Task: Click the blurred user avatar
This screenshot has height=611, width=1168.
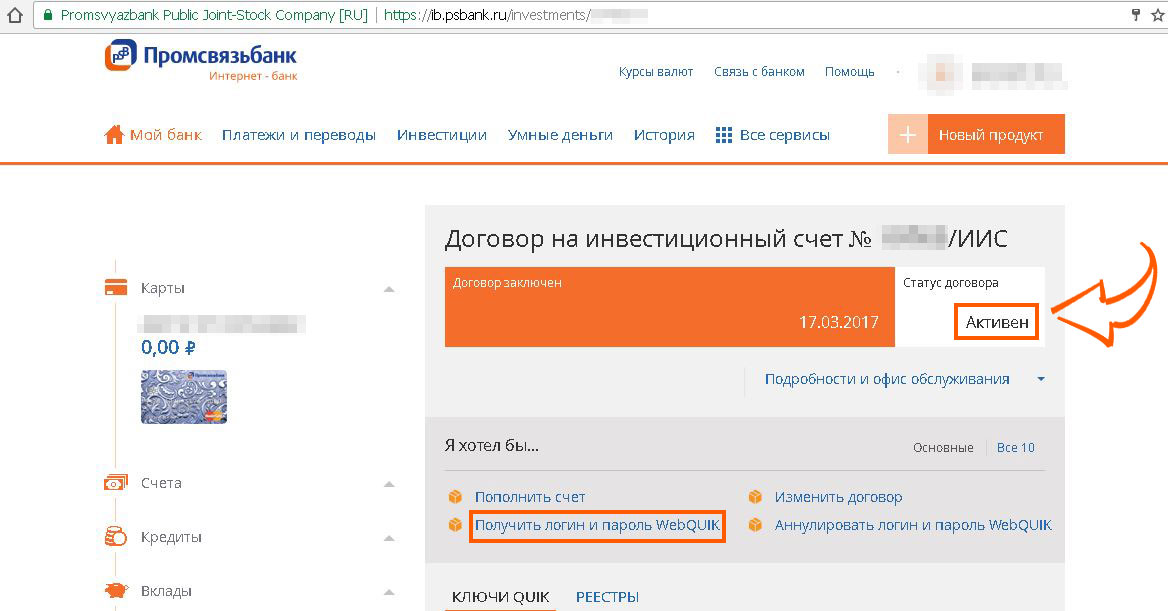Action: point(941,73)
